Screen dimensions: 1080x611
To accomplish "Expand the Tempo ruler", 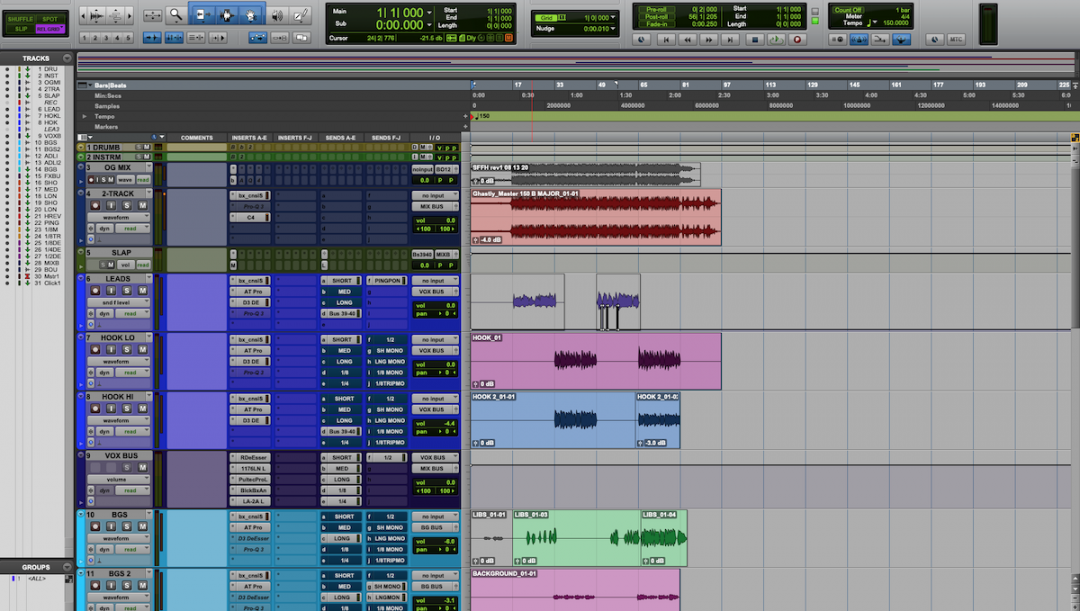I will [85, 116].
